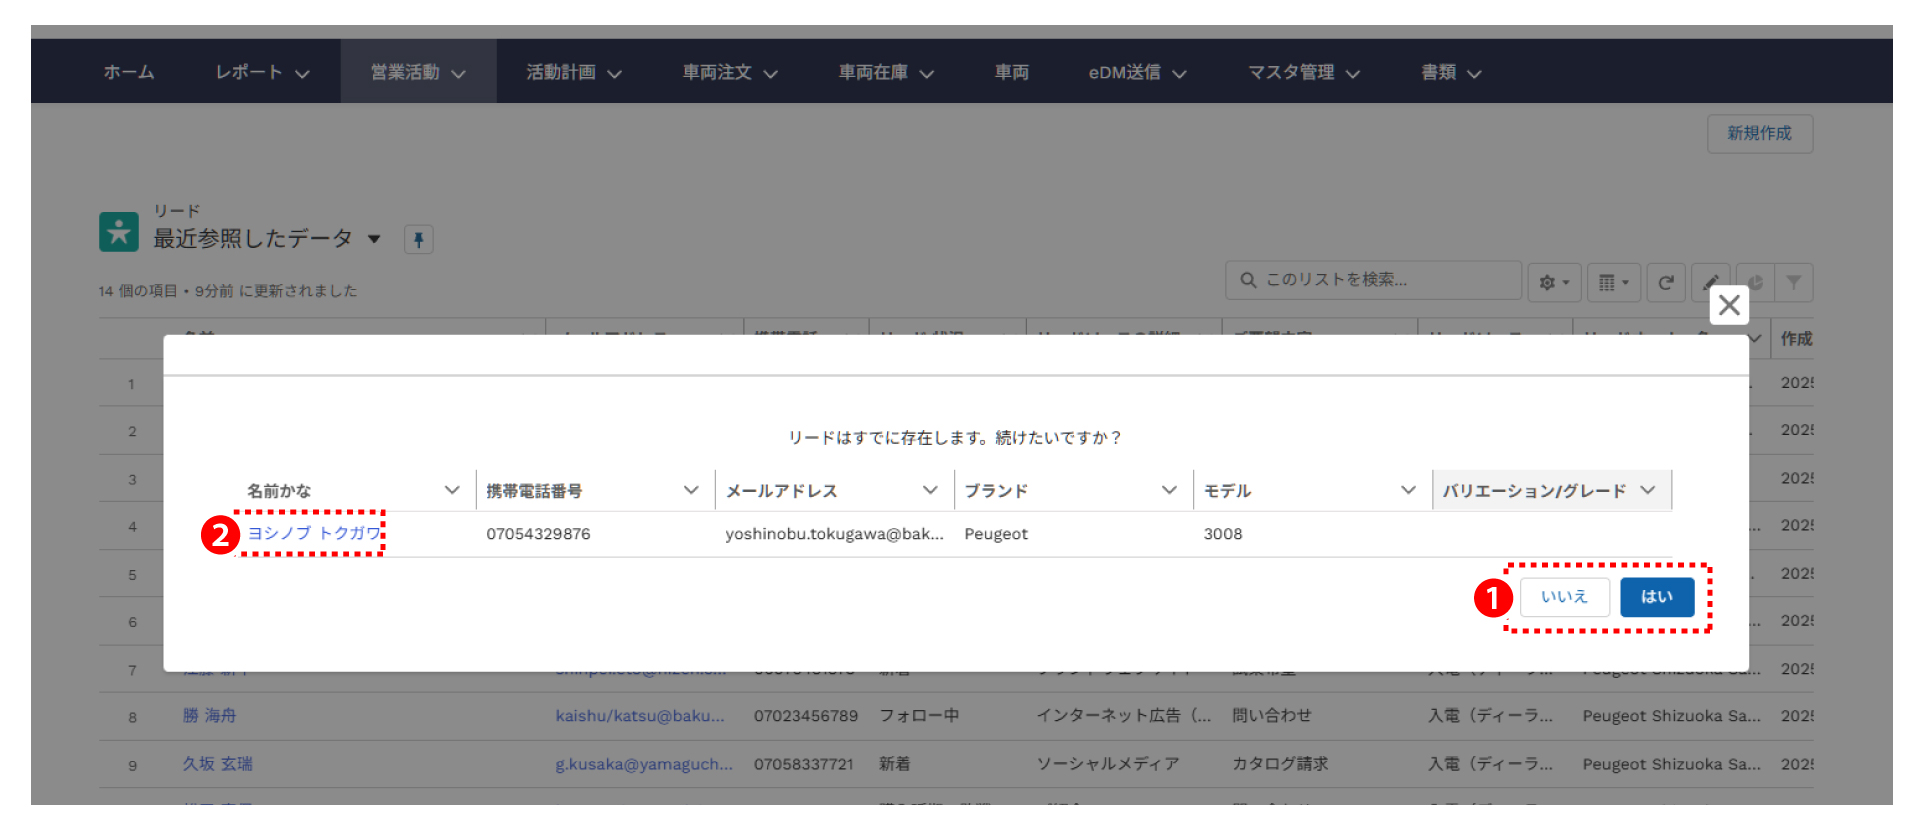The width and height of the screenshot is (1920, 839).
Task: Open the table display options icon
Action: [x=1612, y=283]
